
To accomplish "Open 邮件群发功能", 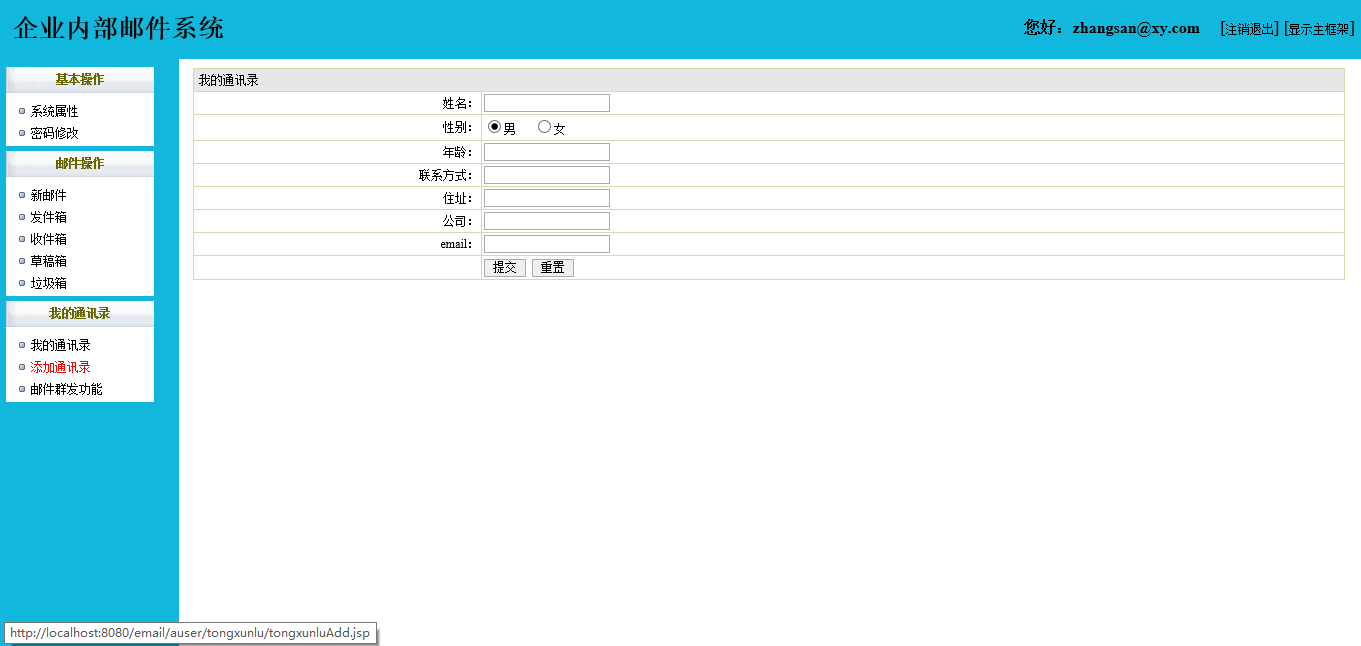I will (x=66, y=389).
